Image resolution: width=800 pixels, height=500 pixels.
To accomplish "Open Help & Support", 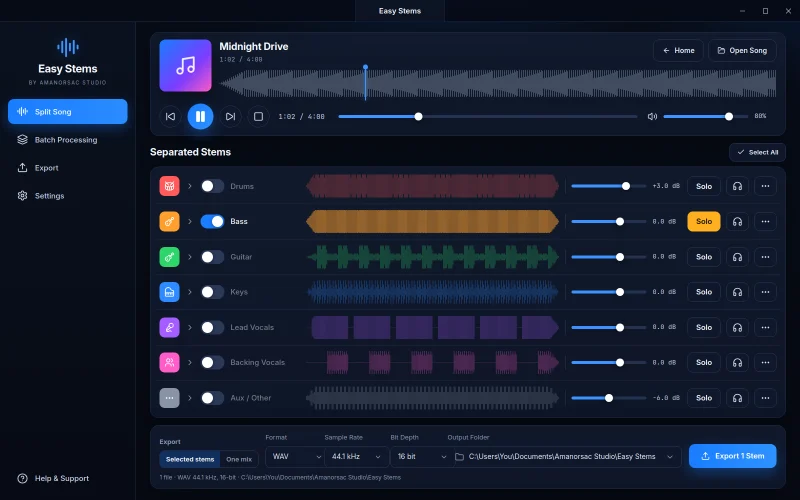I will coord(54,478).
